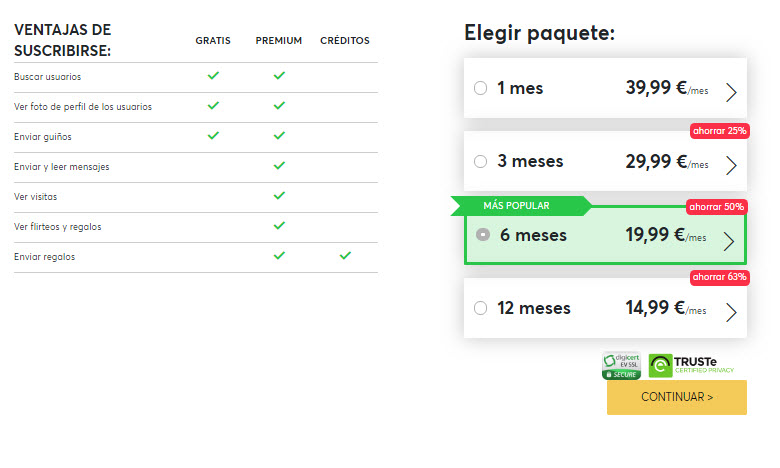Screen dimensions: 780x468
Task: Open the 1 mes package arrow
Action: click(731, 92)
